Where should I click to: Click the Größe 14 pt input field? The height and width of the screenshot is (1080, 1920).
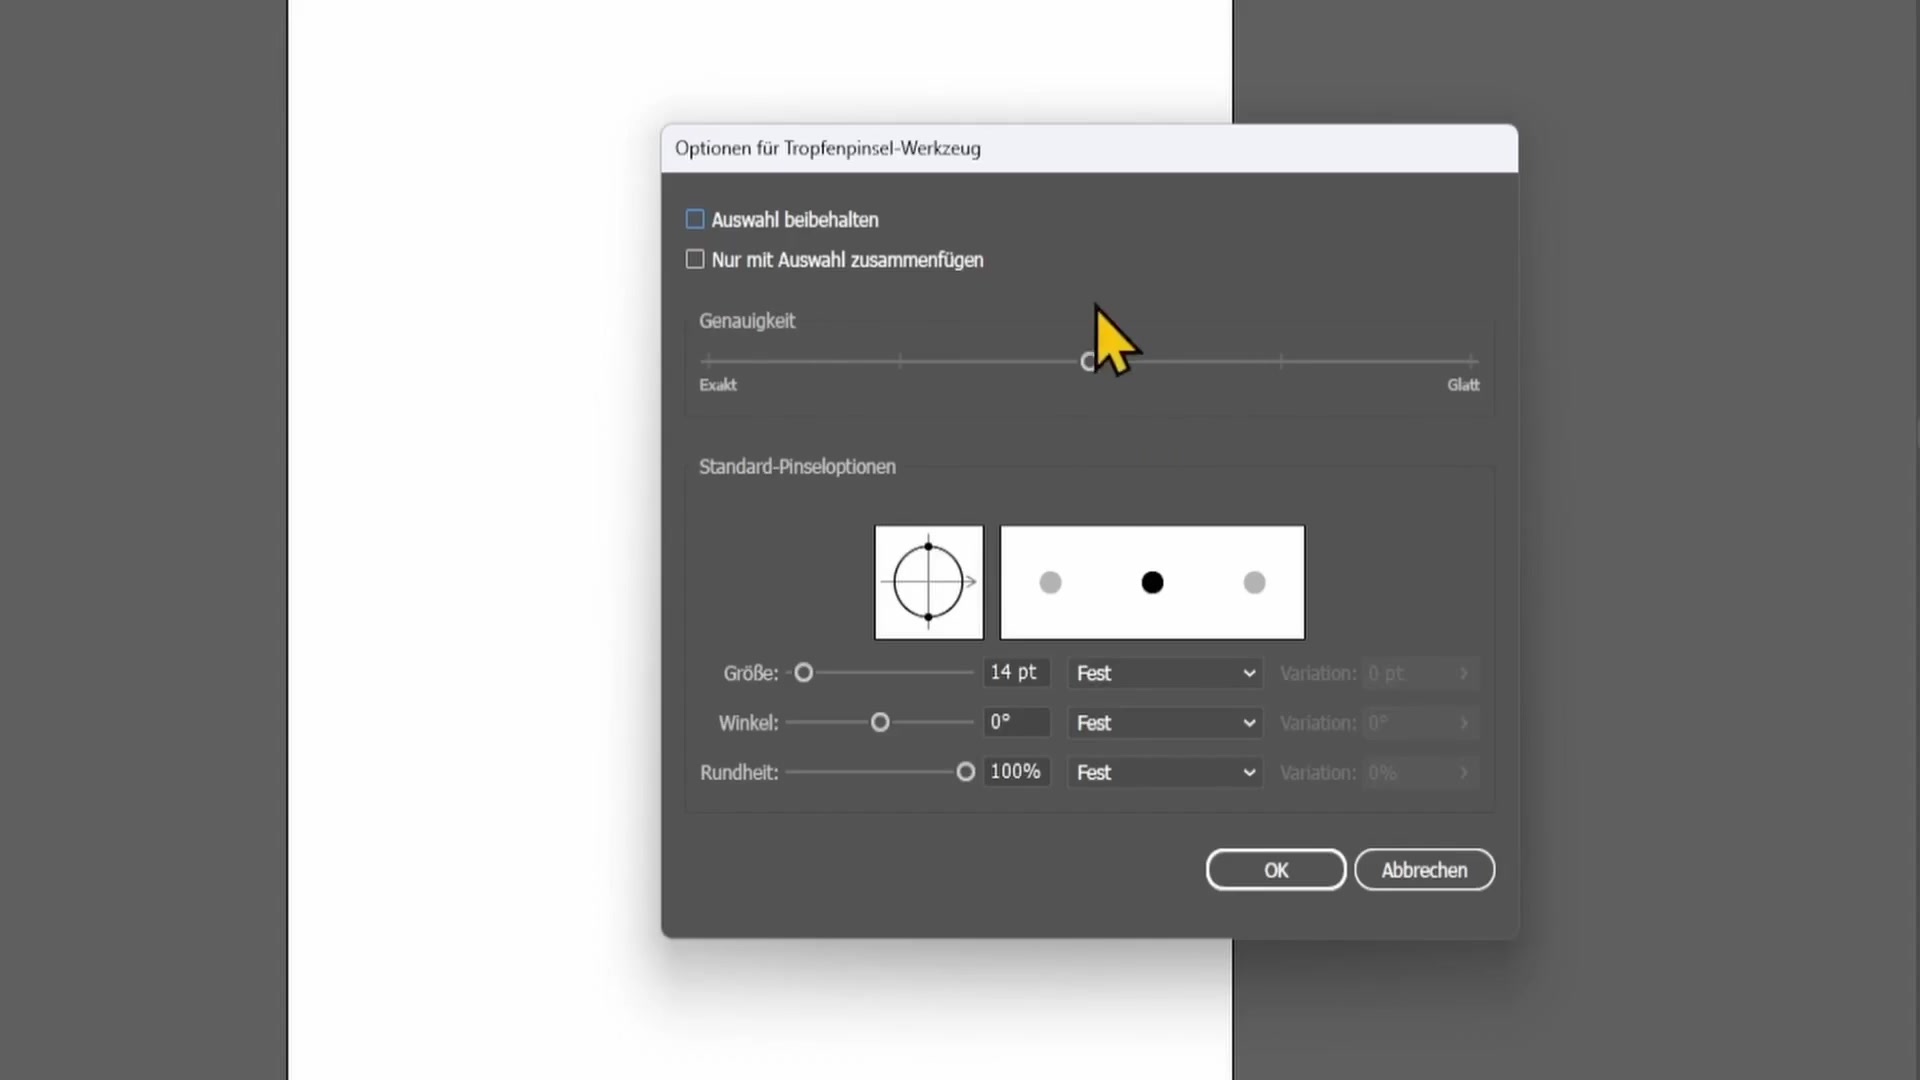1016,673
